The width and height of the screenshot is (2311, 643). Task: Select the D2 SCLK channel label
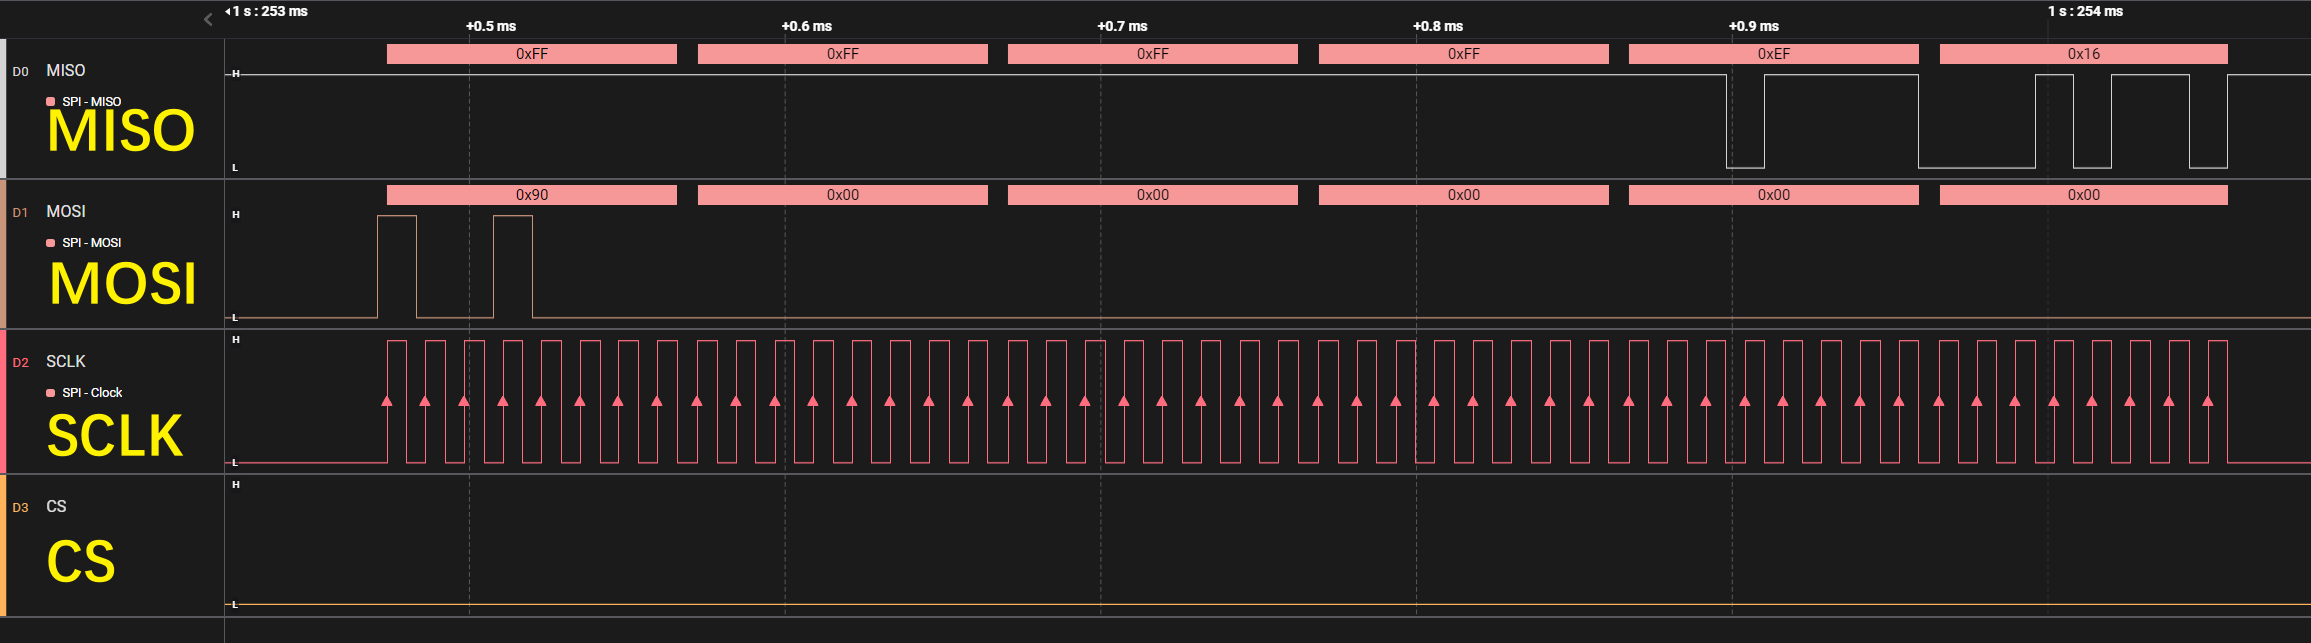click(66, 361)
